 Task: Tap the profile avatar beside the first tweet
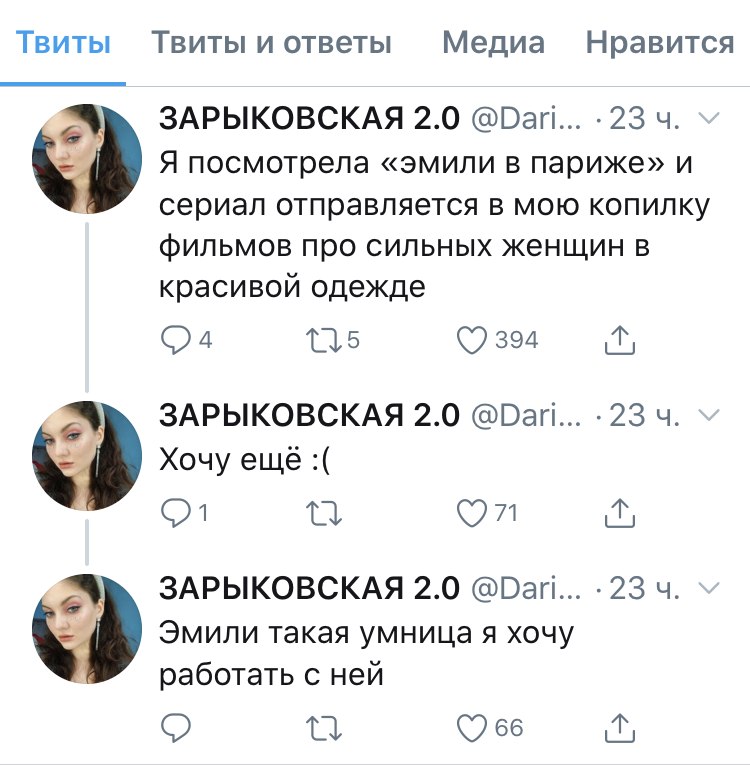click(87, 157)
